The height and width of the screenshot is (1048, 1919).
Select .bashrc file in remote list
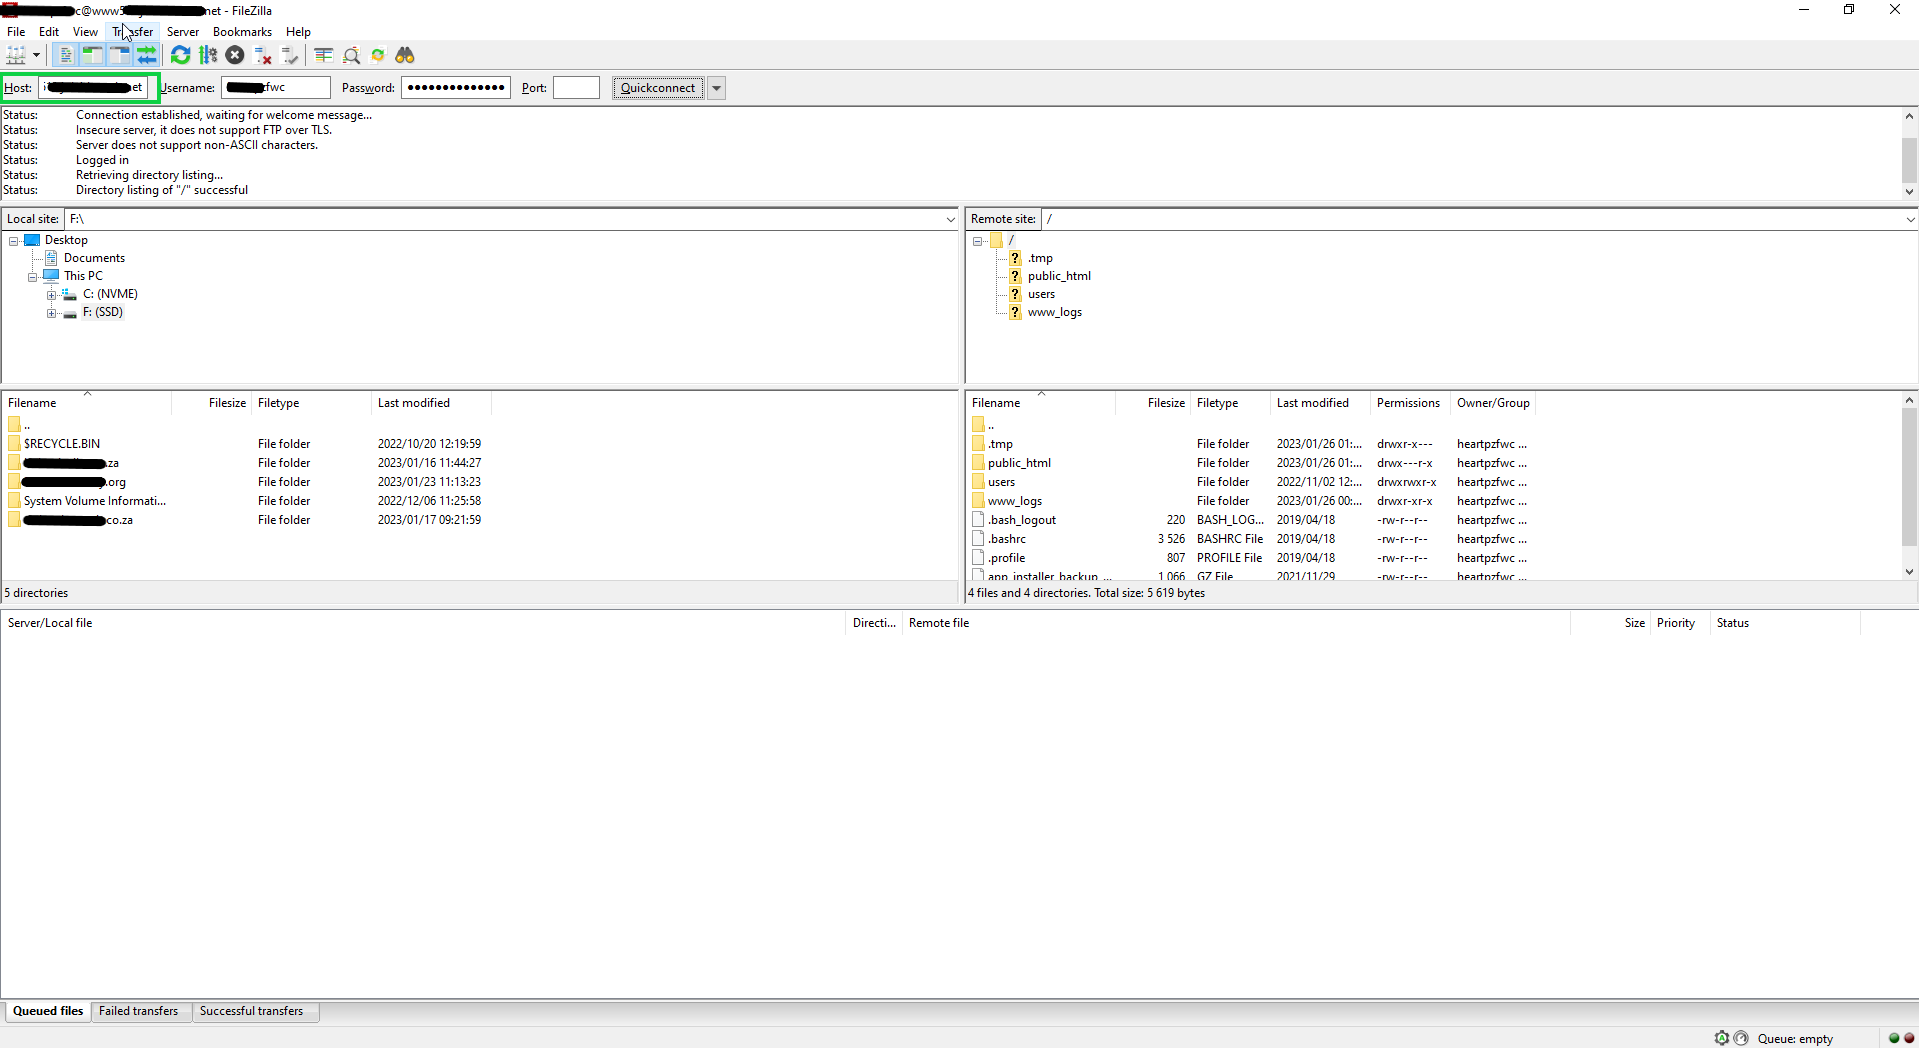[1007, 539]
